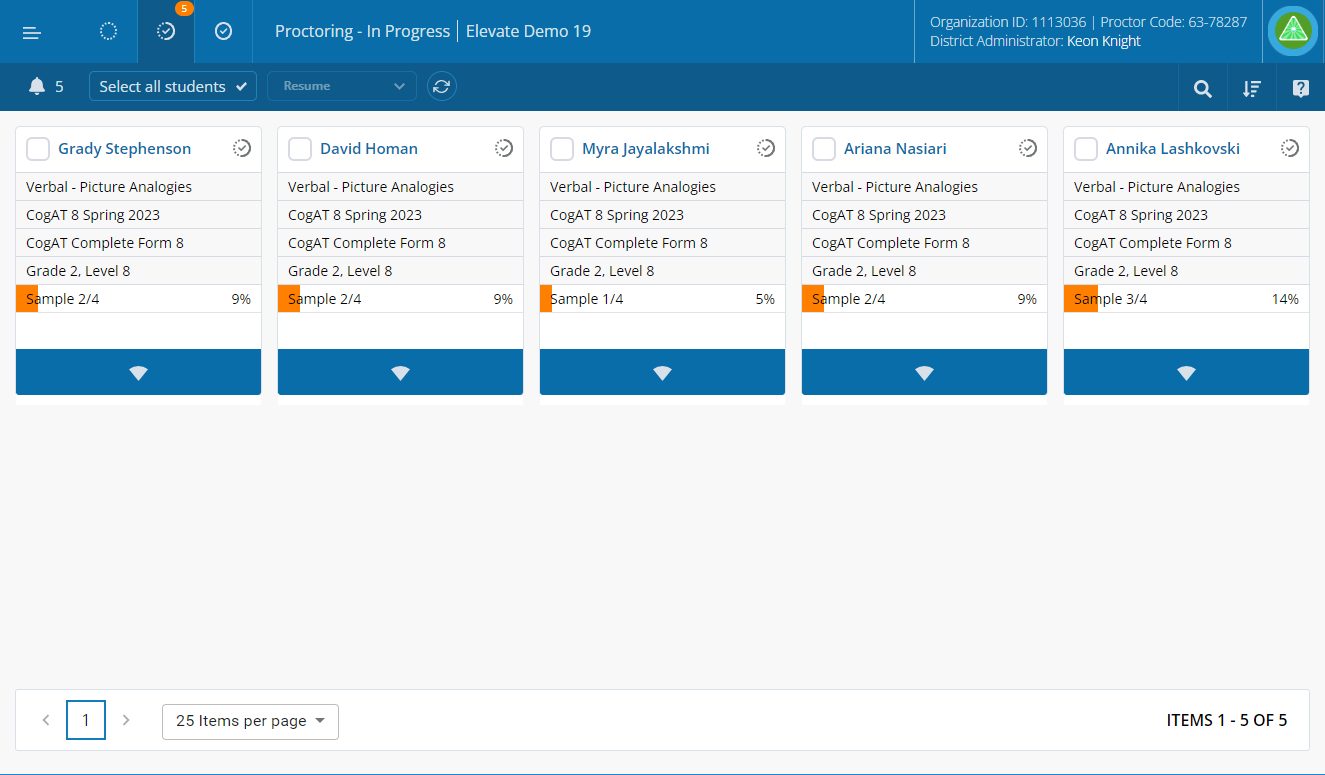Image resolution: width=1325 pixels, height=775 pixels.
Task: Click 14% value on Annika's card
Action: pos(1285,299)
